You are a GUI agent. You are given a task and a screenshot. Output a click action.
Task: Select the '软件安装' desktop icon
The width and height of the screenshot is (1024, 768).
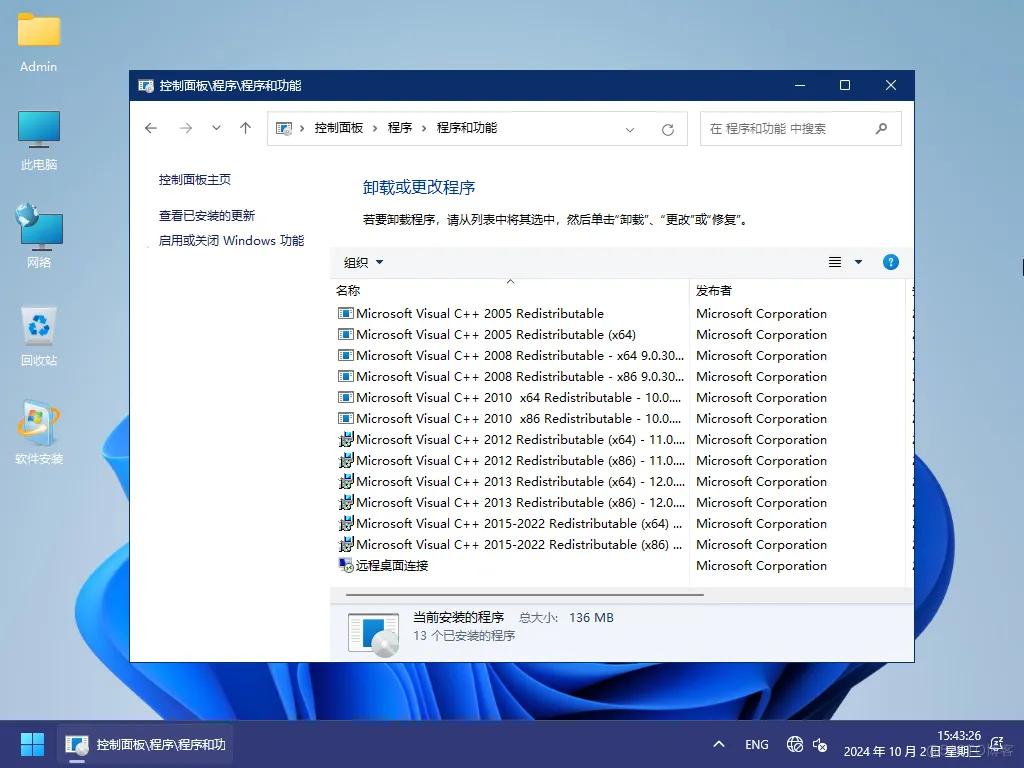tap(39, 432)
